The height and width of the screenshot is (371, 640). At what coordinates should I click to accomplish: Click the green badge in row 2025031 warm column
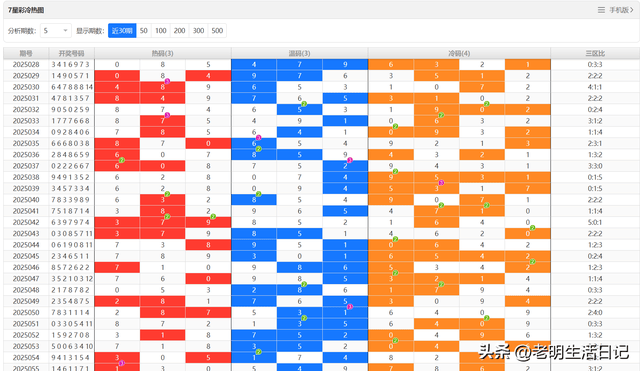304,104
